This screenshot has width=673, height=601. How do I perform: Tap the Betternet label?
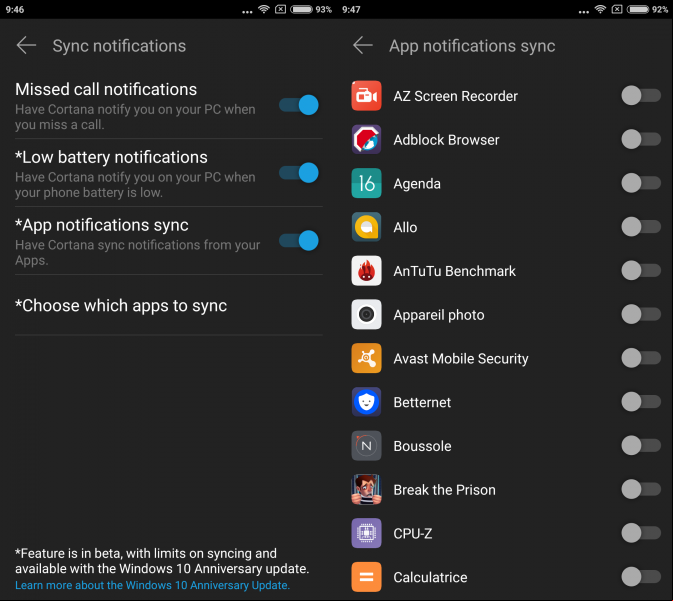click(x=422, y=403)
